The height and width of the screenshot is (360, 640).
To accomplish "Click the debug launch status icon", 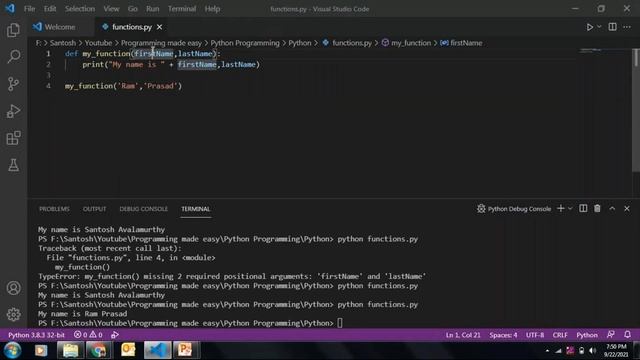I will tap(115, 335).
